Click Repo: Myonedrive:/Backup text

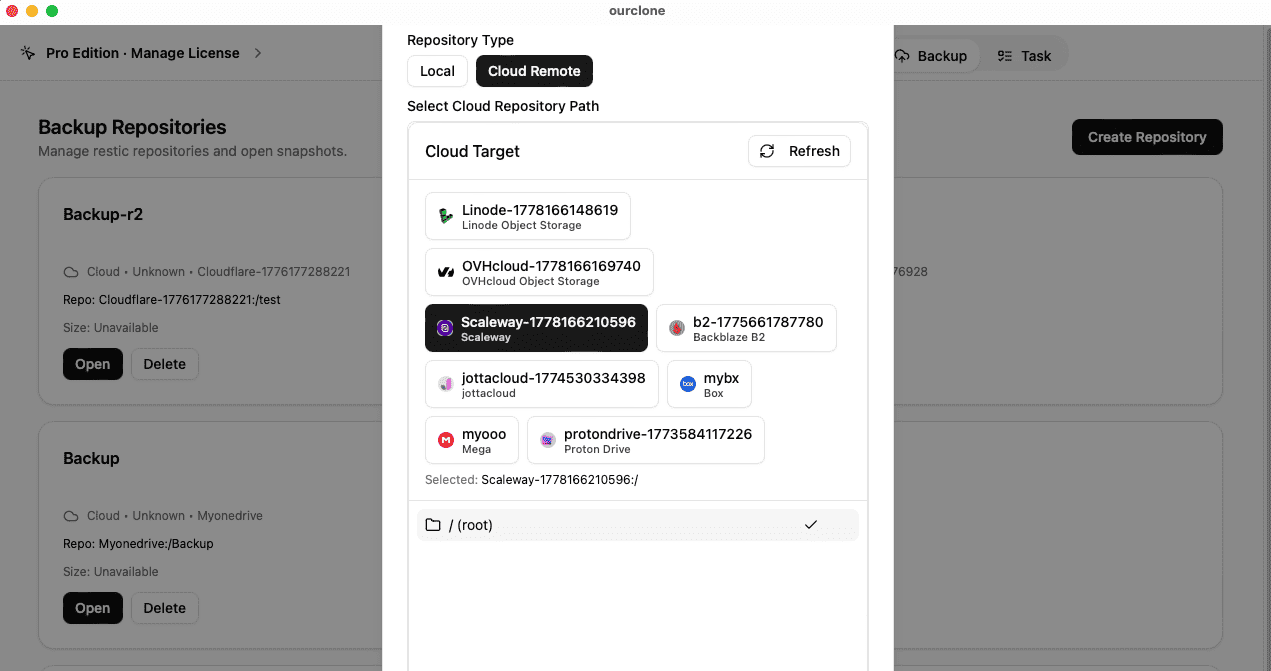138,544
